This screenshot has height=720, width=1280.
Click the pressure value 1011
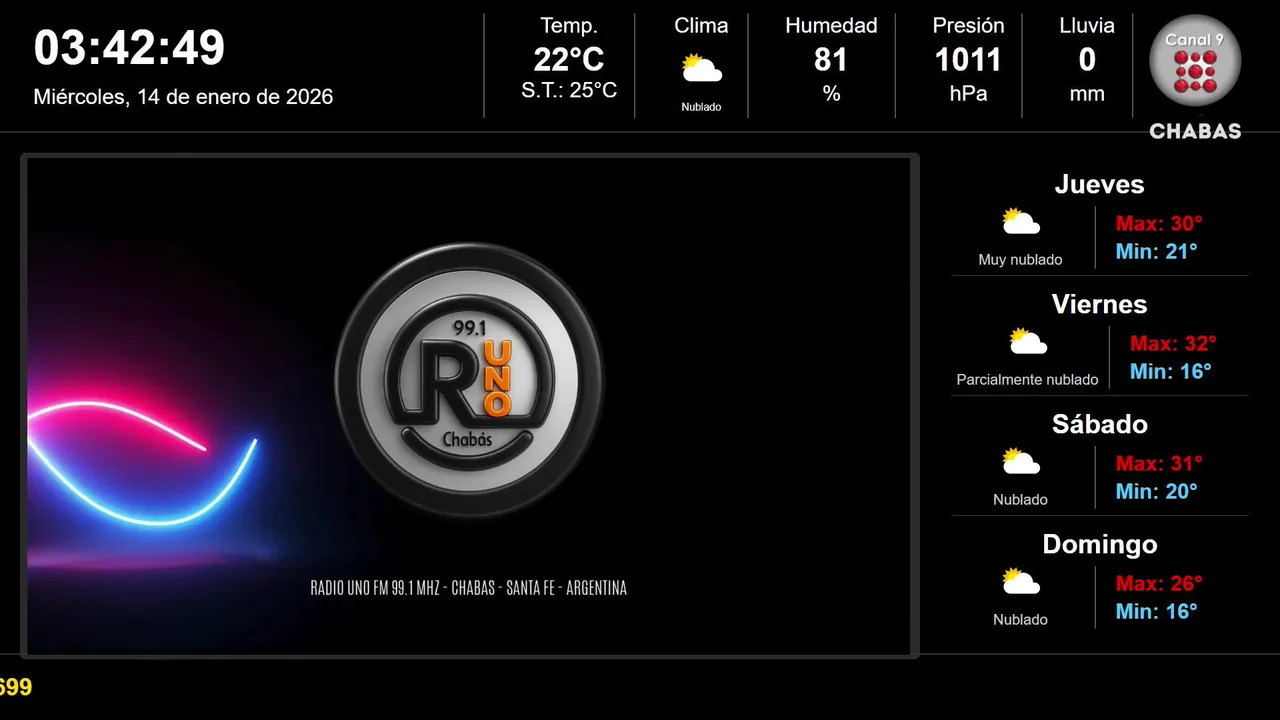pos(968,60)
